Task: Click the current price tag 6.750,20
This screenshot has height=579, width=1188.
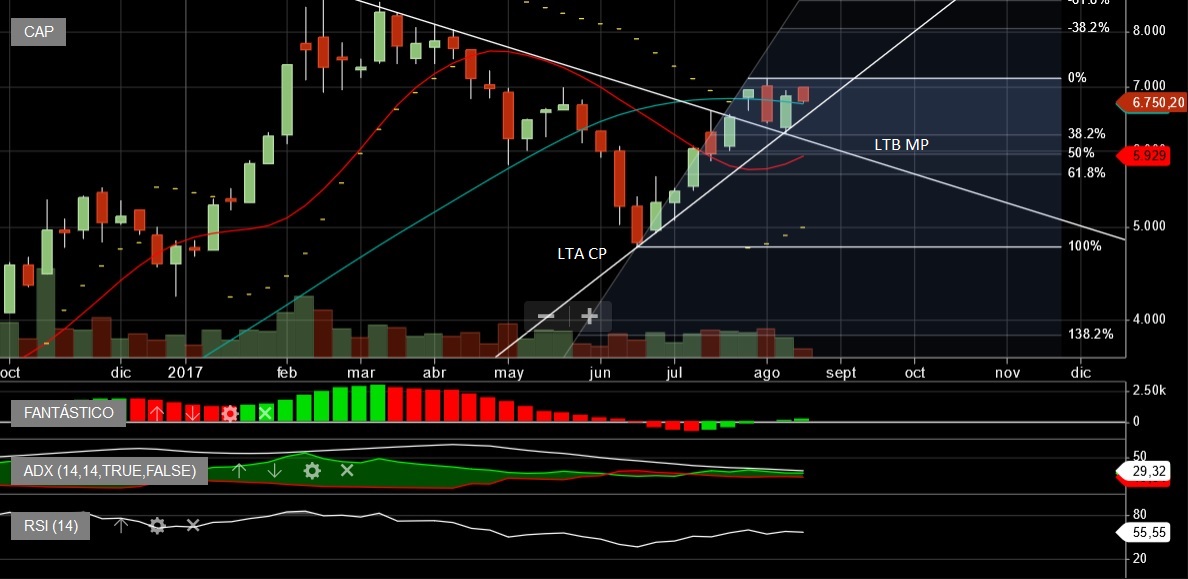Action: pyautogui.click(x=1152, y=103)
